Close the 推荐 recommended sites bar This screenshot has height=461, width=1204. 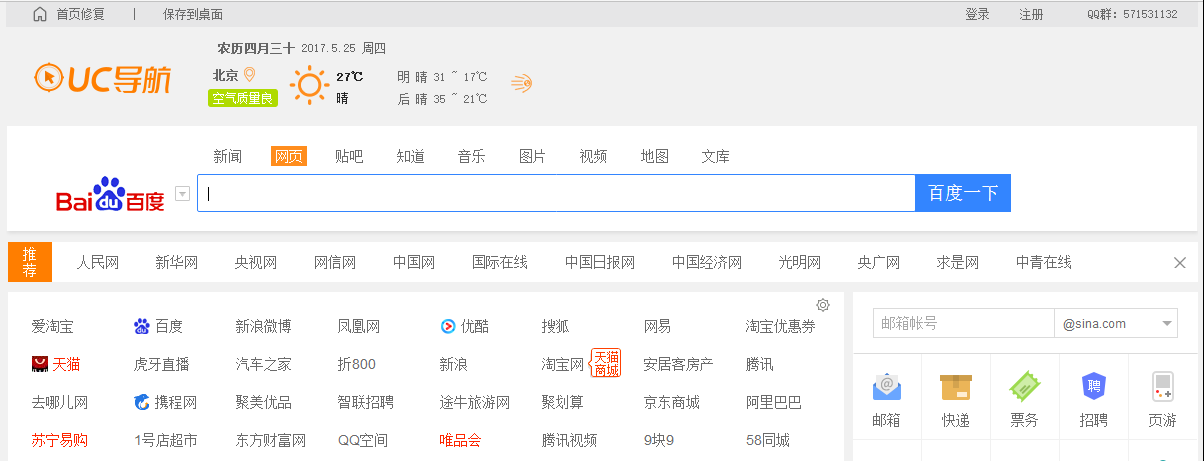point(1179,262)
